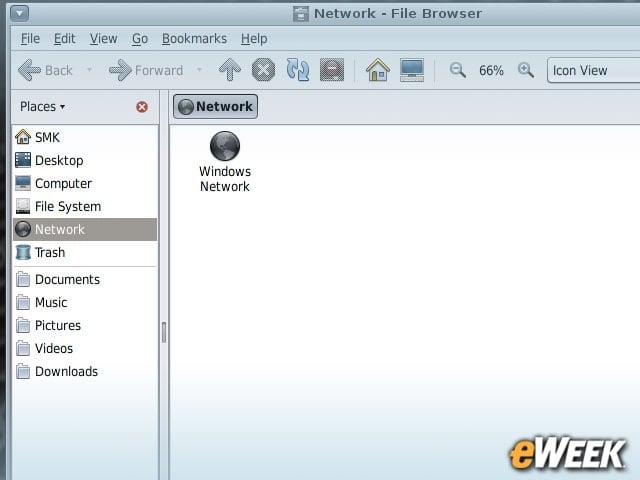Open Documents bookmark in sidebar

coord(85,280)
